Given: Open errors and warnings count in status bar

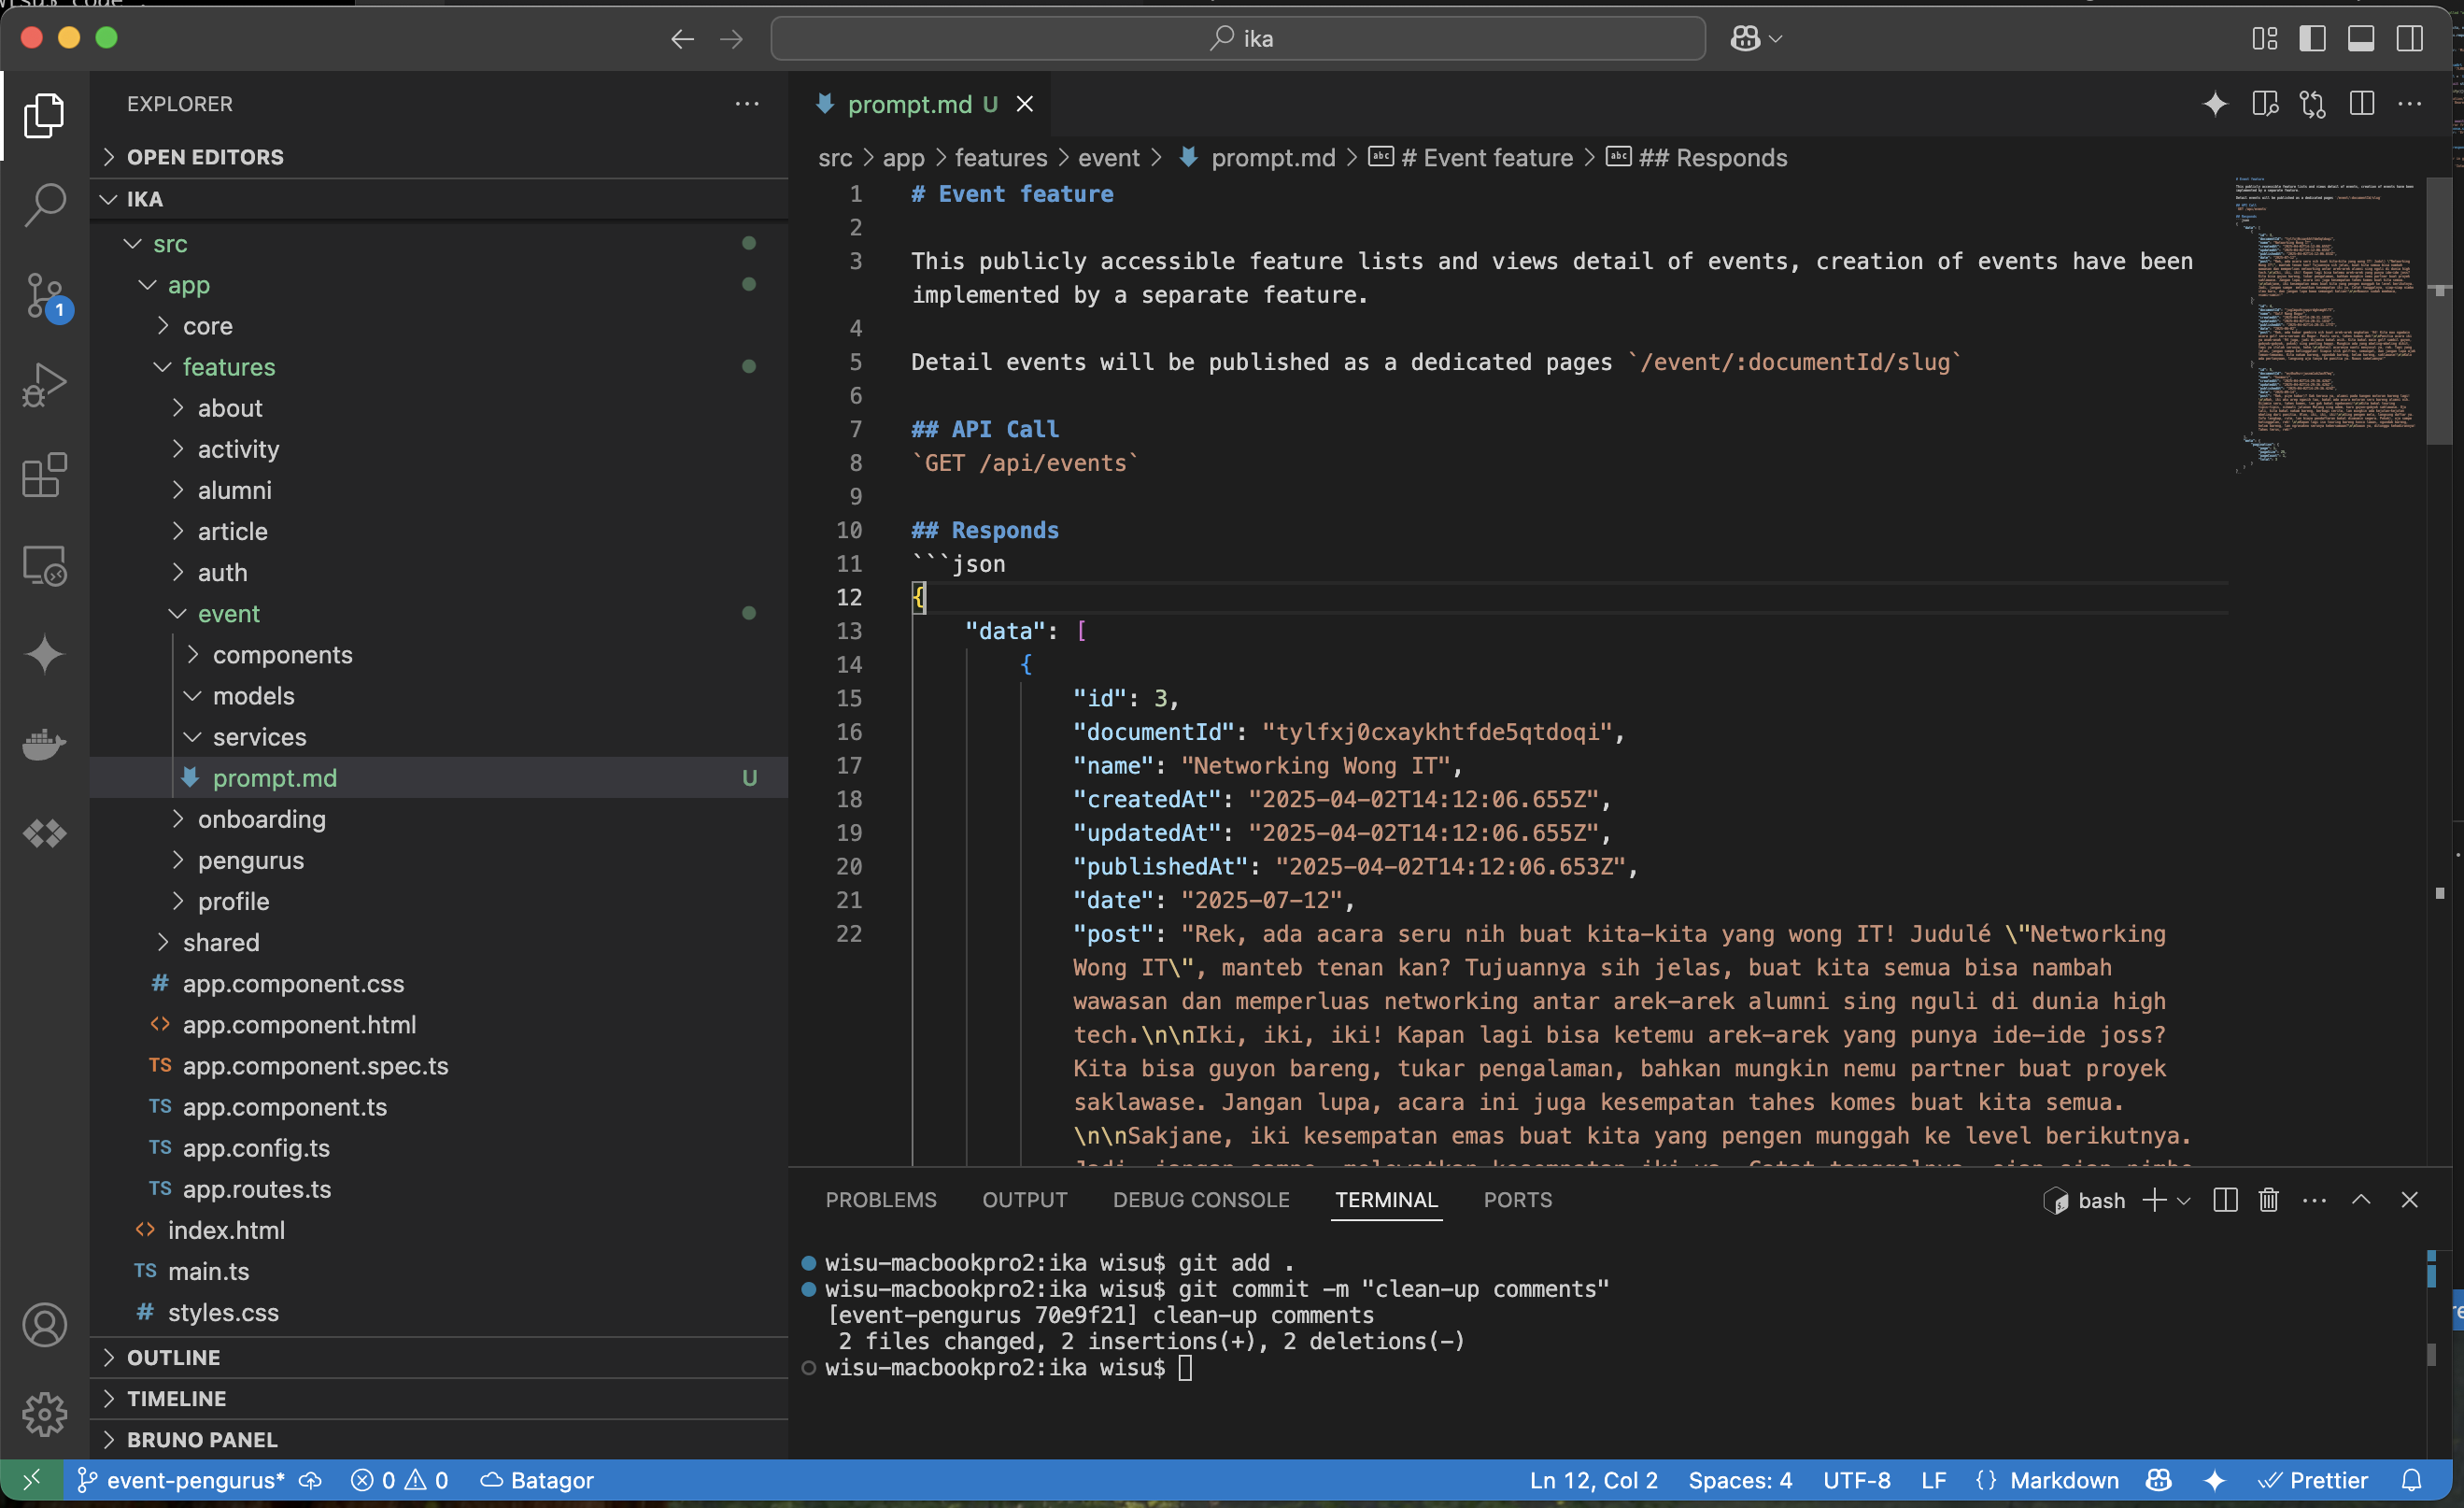Looking at the screenshot, I should click(399, 1480).
